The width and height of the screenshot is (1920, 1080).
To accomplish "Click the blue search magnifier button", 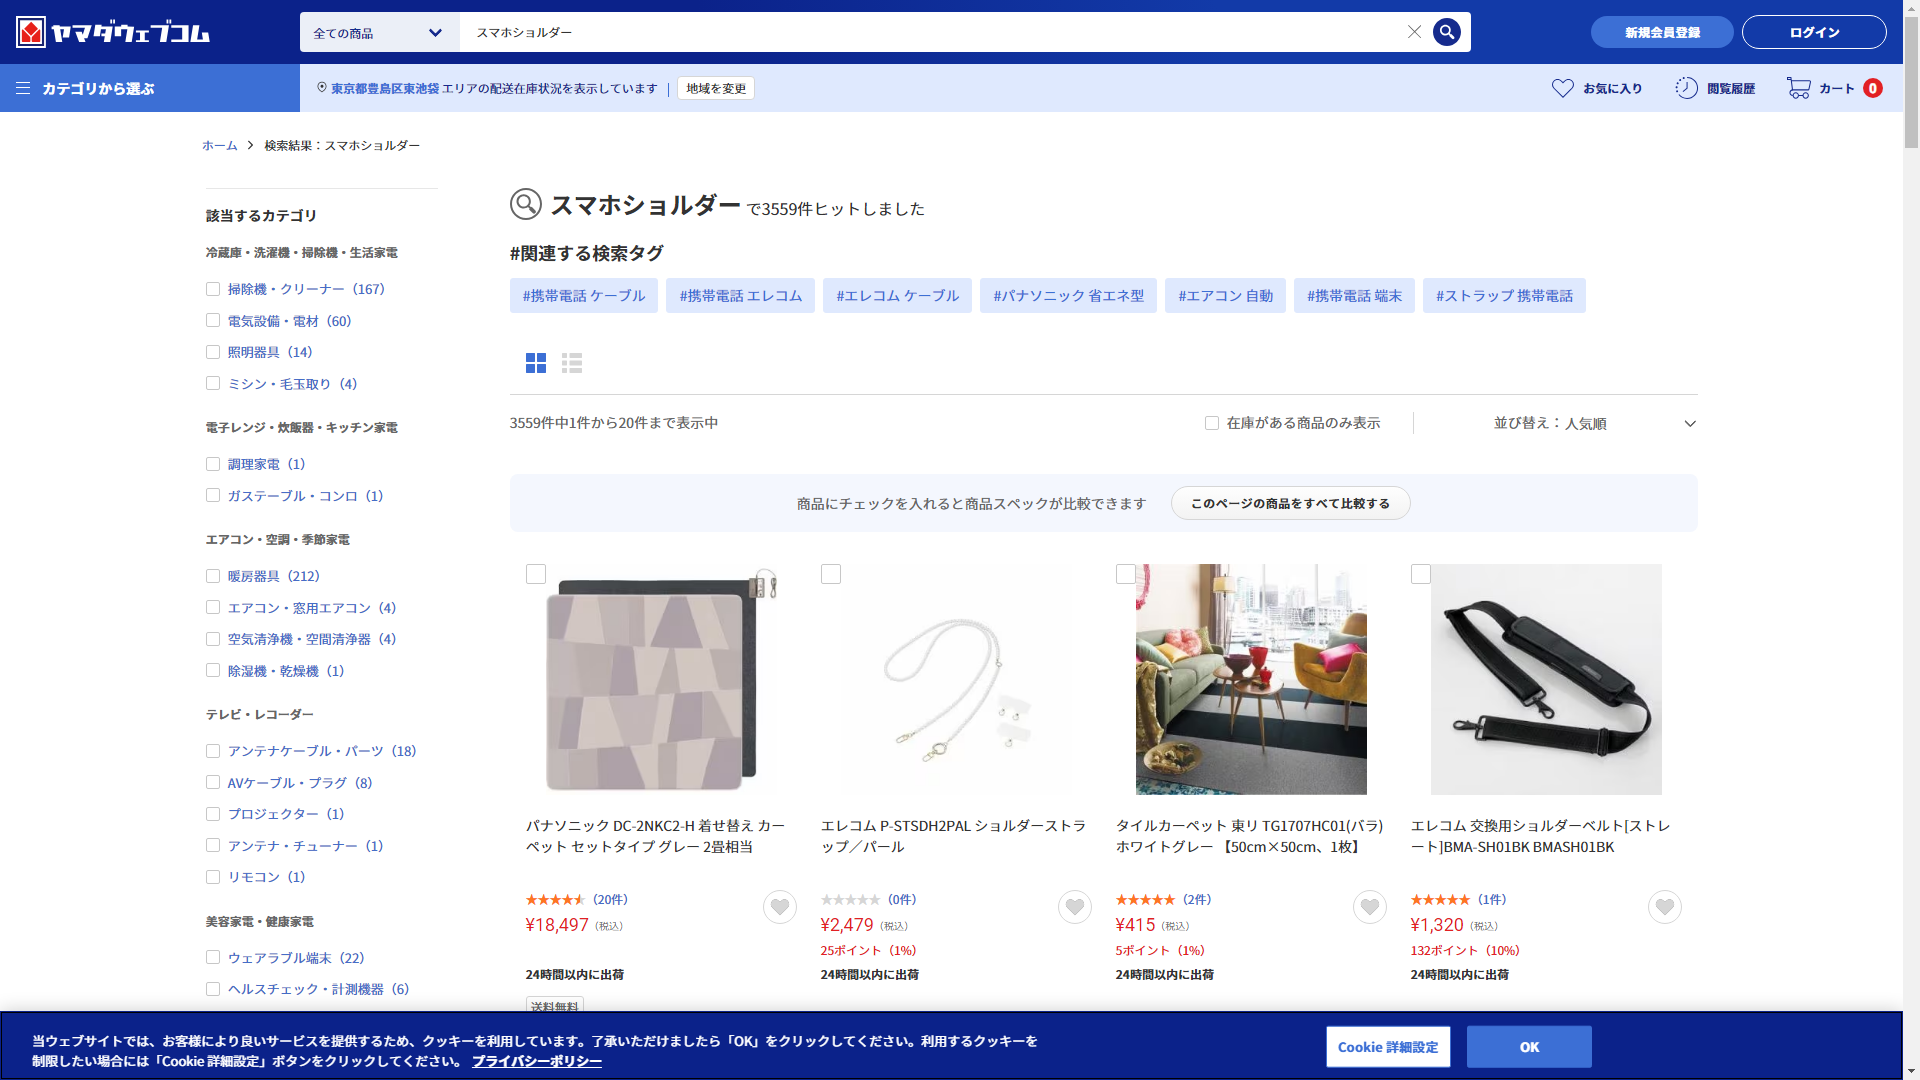I will [x=1446, y=32].
